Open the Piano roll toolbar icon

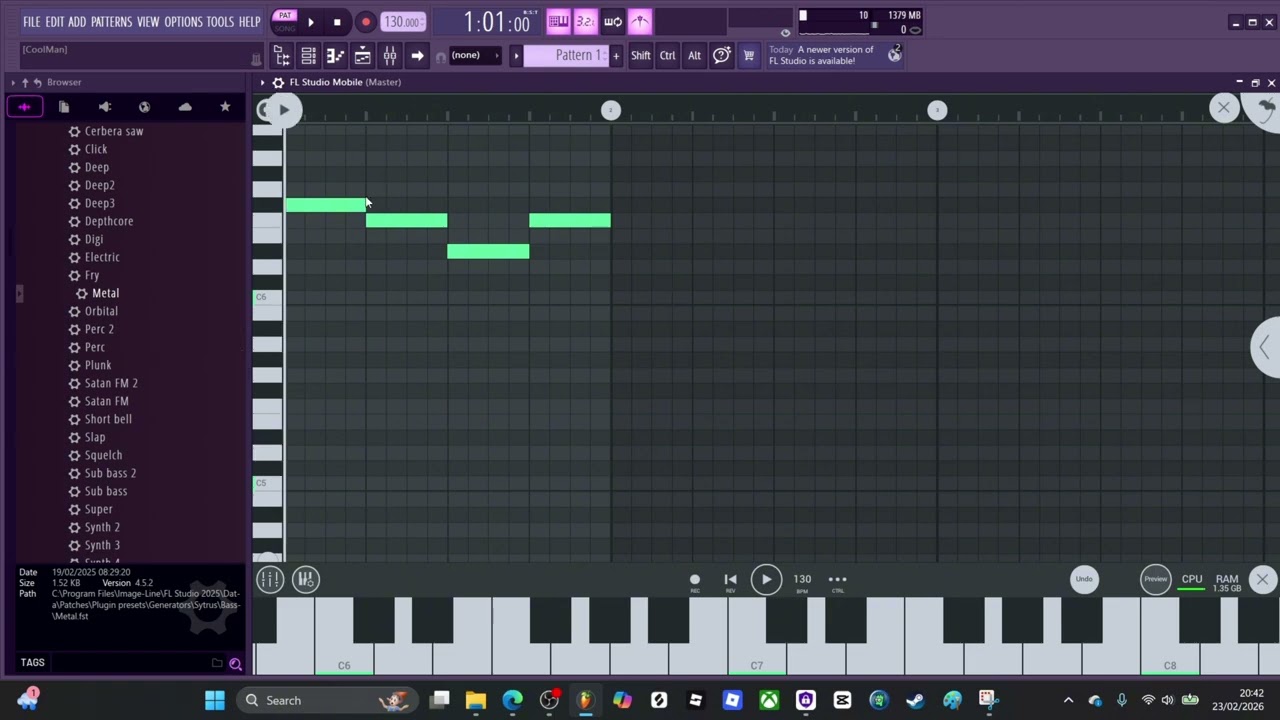[335, 56]
